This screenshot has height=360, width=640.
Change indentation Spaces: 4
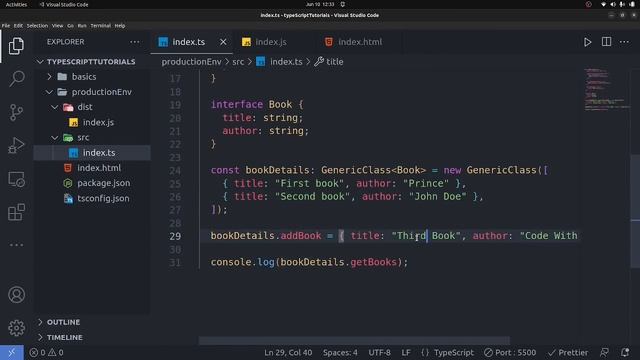click(x=340, y=352)
